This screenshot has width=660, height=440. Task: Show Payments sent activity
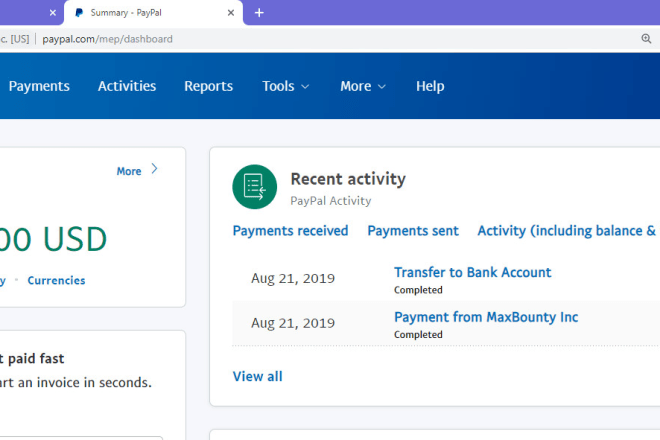click(413, 231)
